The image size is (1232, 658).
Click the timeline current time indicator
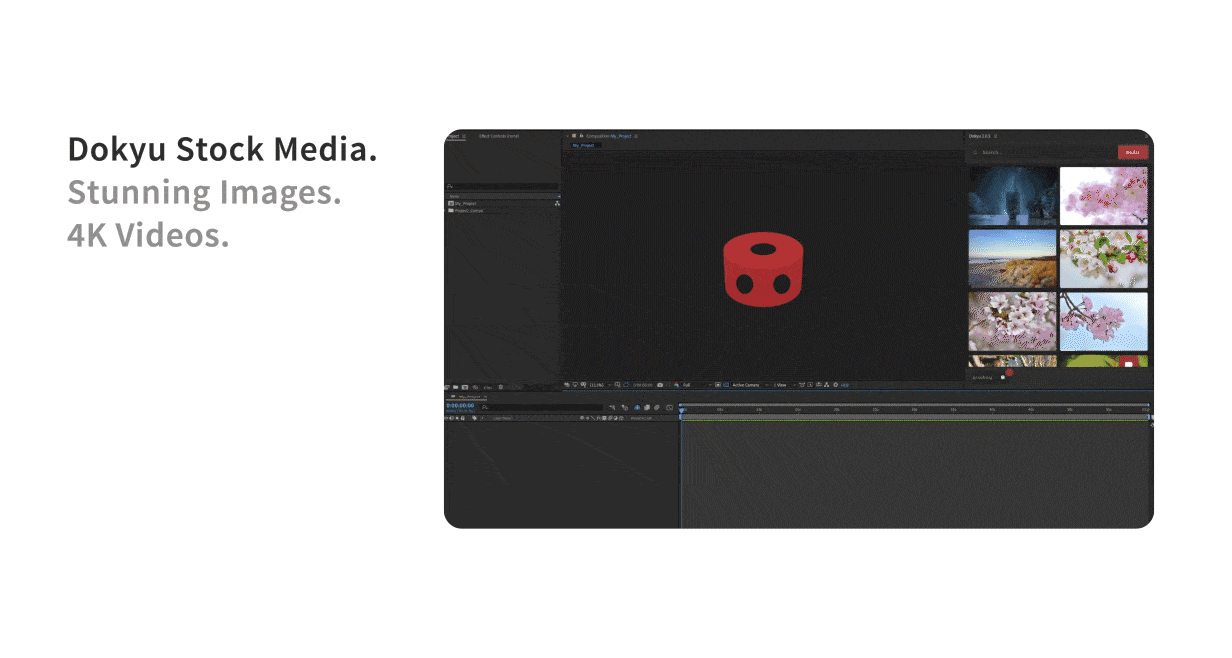coord(682,410)
